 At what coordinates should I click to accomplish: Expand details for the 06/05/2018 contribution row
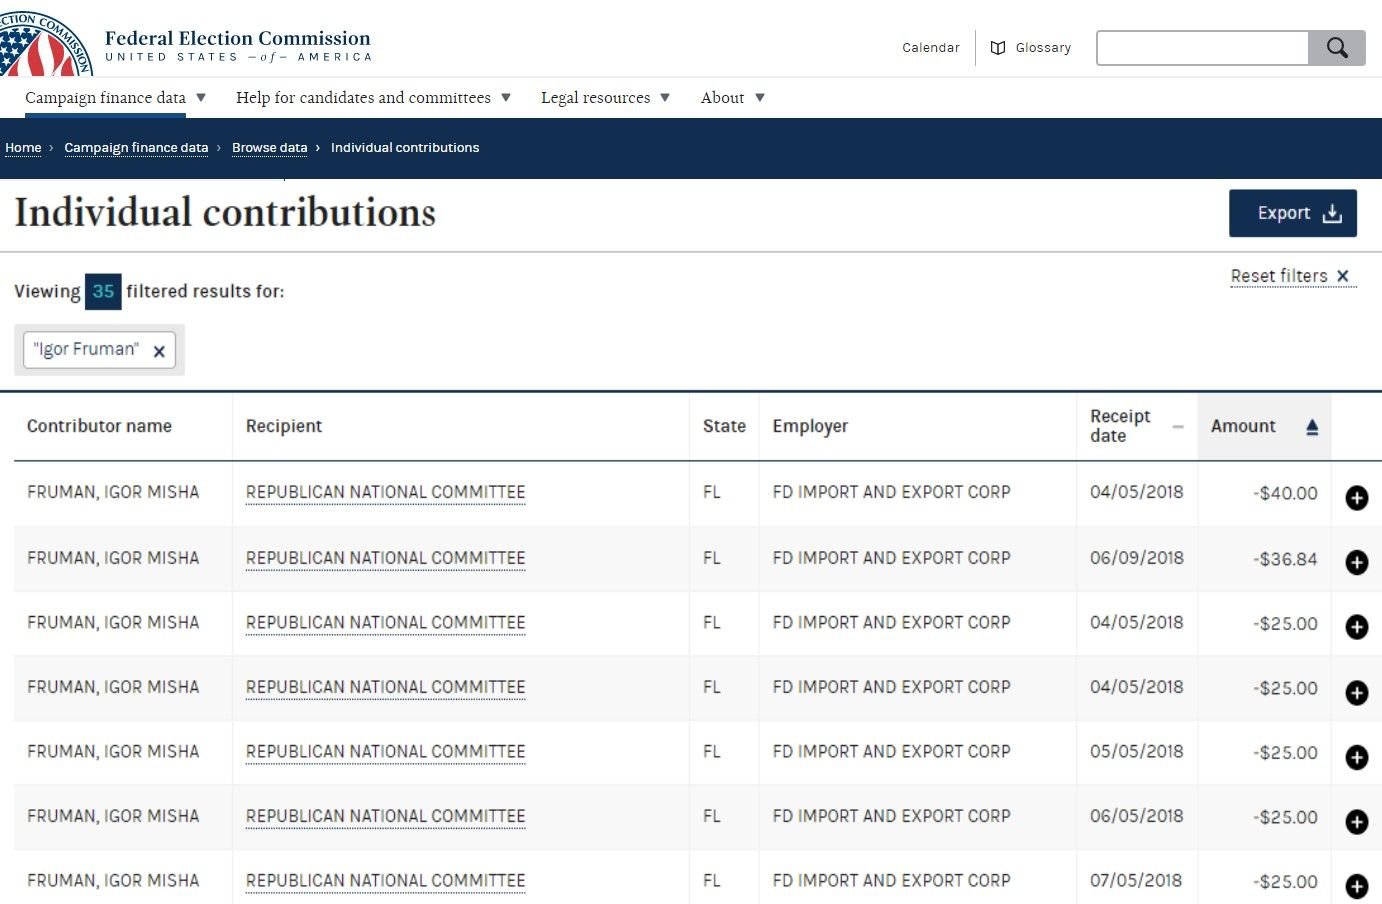1356,821
